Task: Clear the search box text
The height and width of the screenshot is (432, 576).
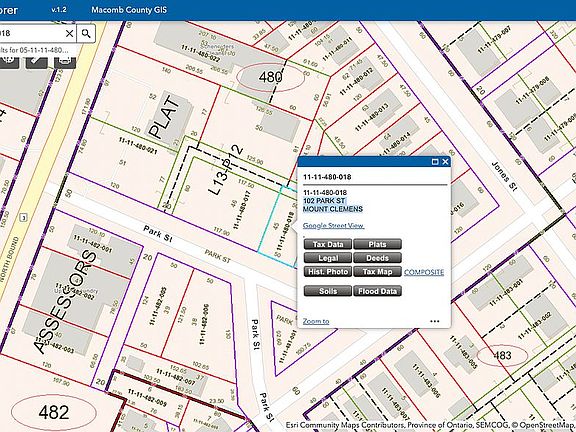Action: 69,34
